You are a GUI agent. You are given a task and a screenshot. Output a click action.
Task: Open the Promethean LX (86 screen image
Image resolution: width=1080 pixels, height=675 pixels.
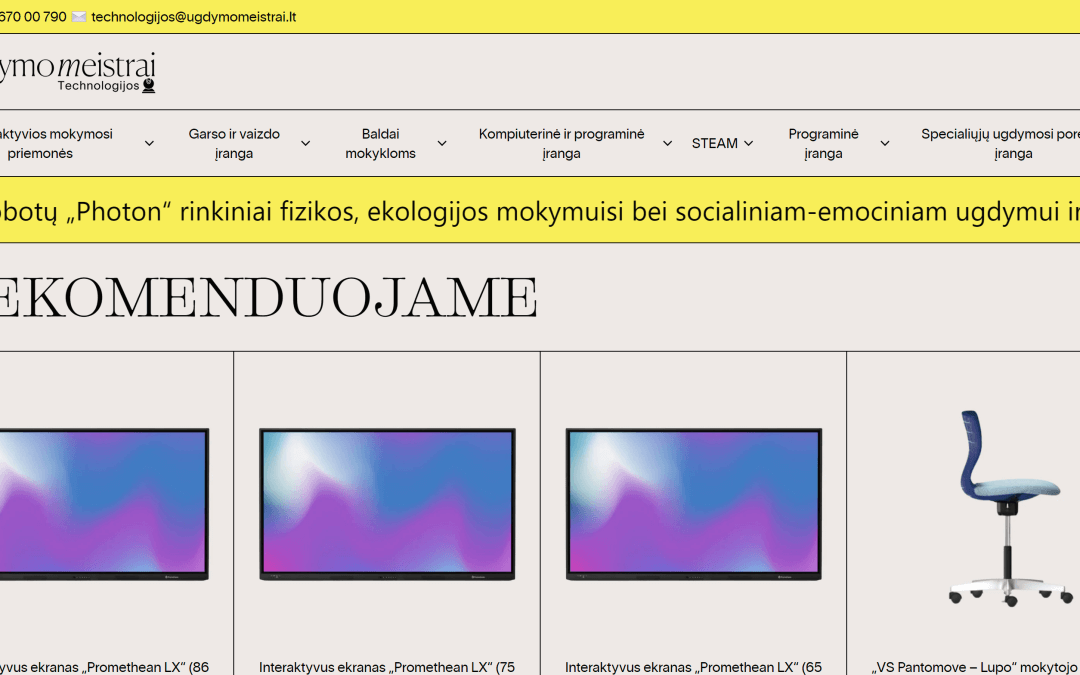click(104, 504)
